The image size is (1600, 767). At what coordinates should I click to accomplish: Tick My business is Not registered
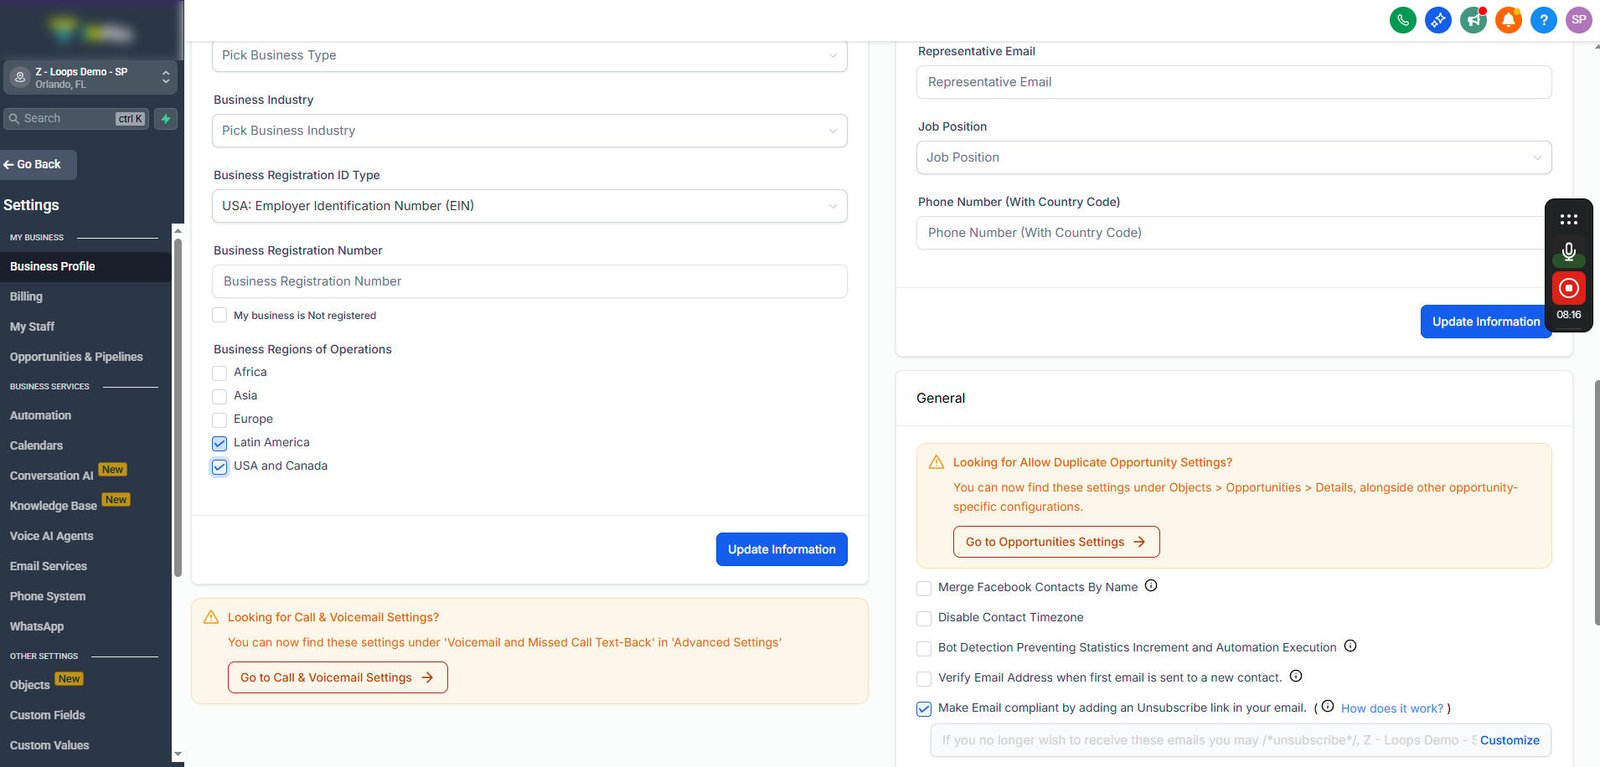click(x=220, y=315)
